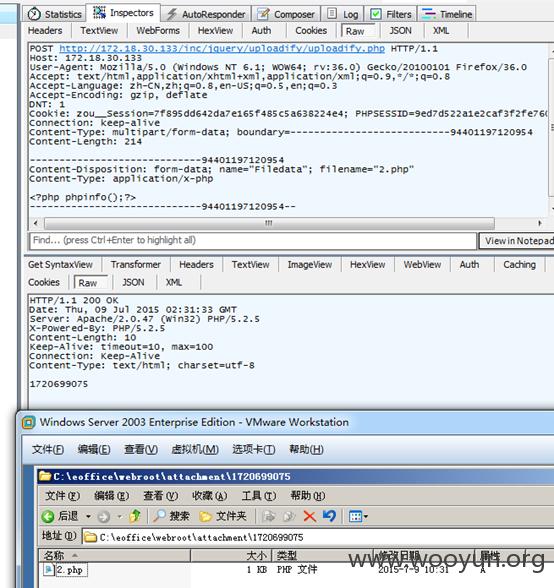Click the horizontal scrollbar left arrow
This screenshot has width=554, height=588.
(x=36, y=224)
